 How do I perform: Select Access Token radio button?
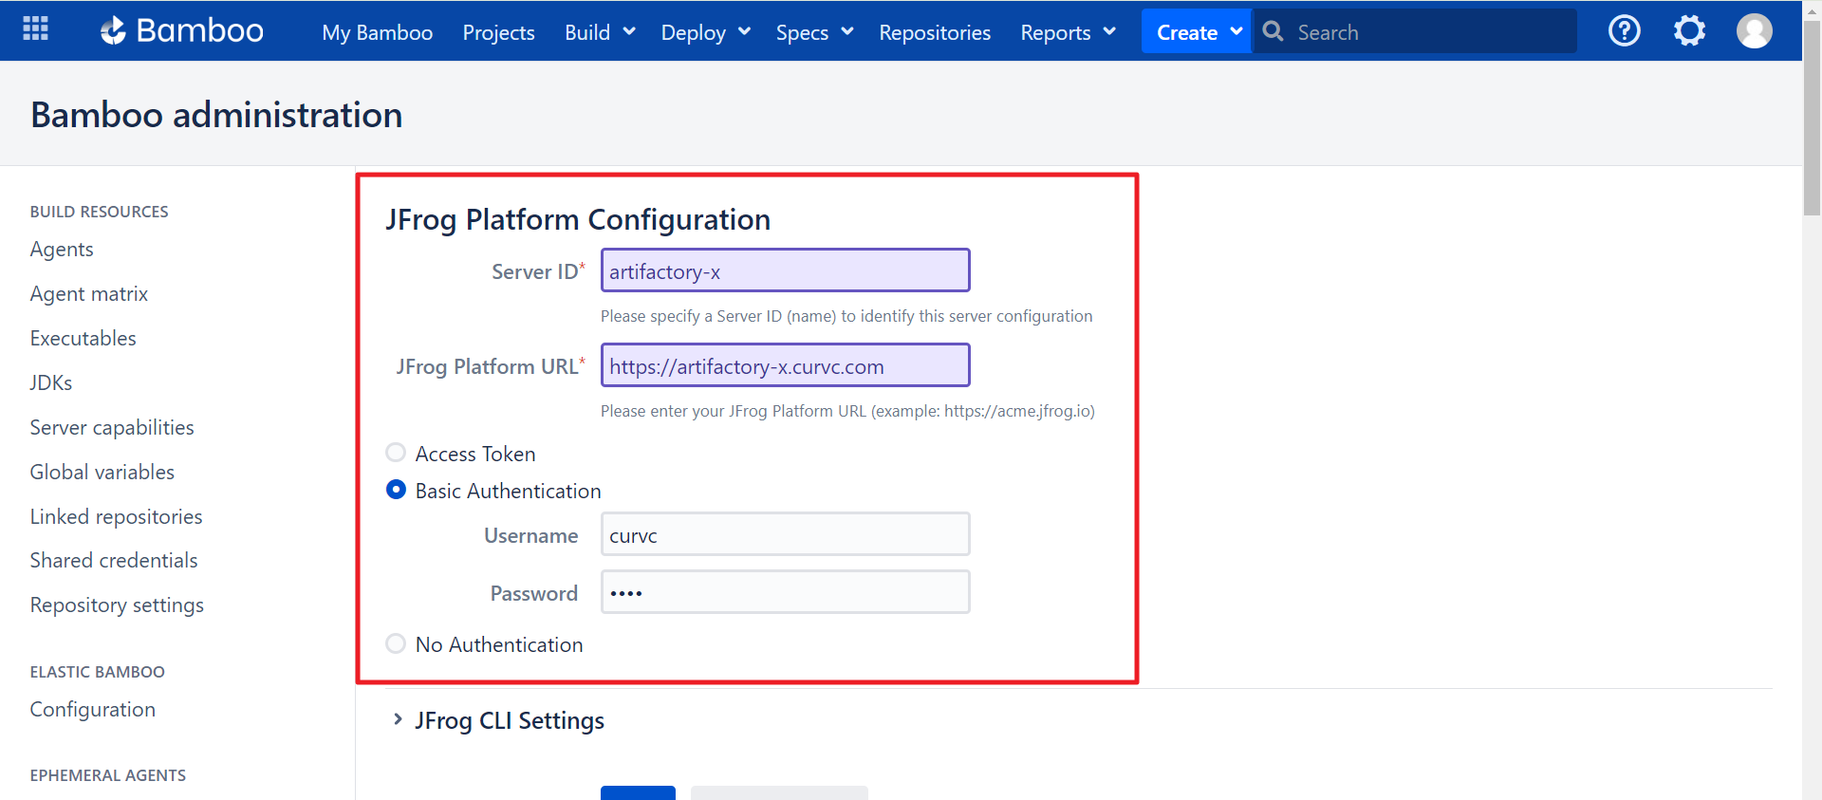pos(396,452)
